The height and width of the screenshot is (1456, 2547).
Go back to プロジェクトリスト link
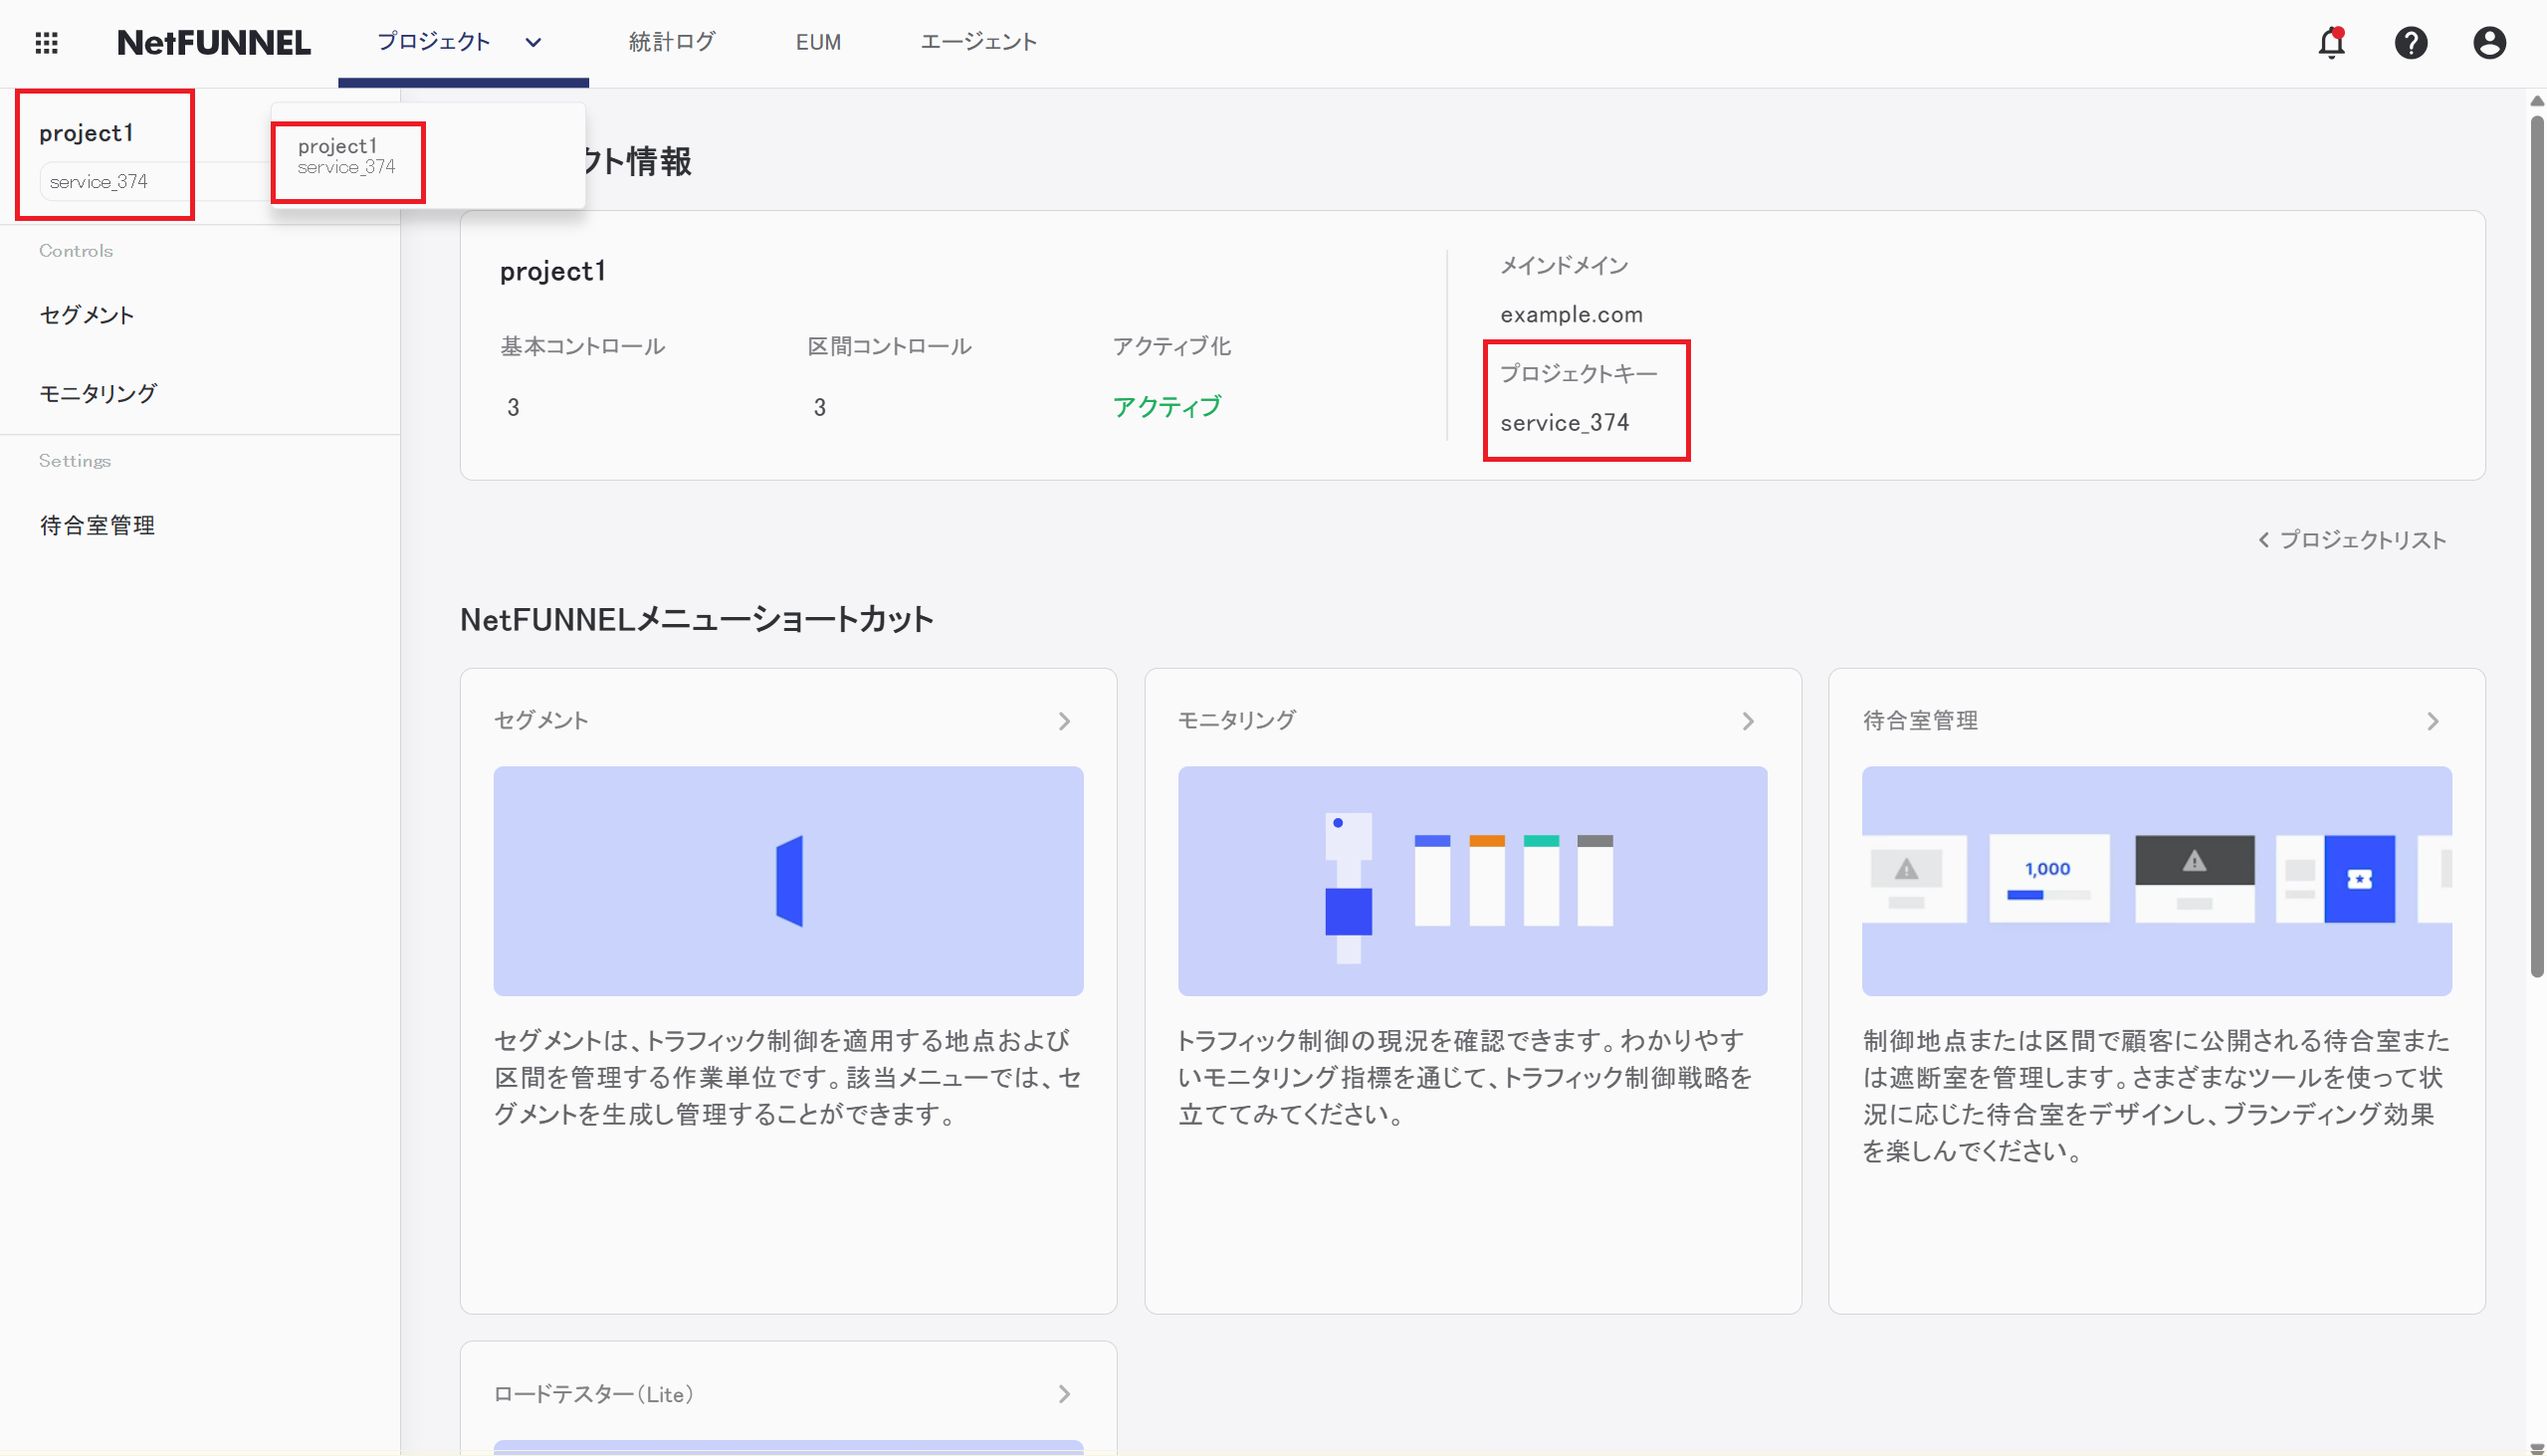click(x=2351, y=540)
